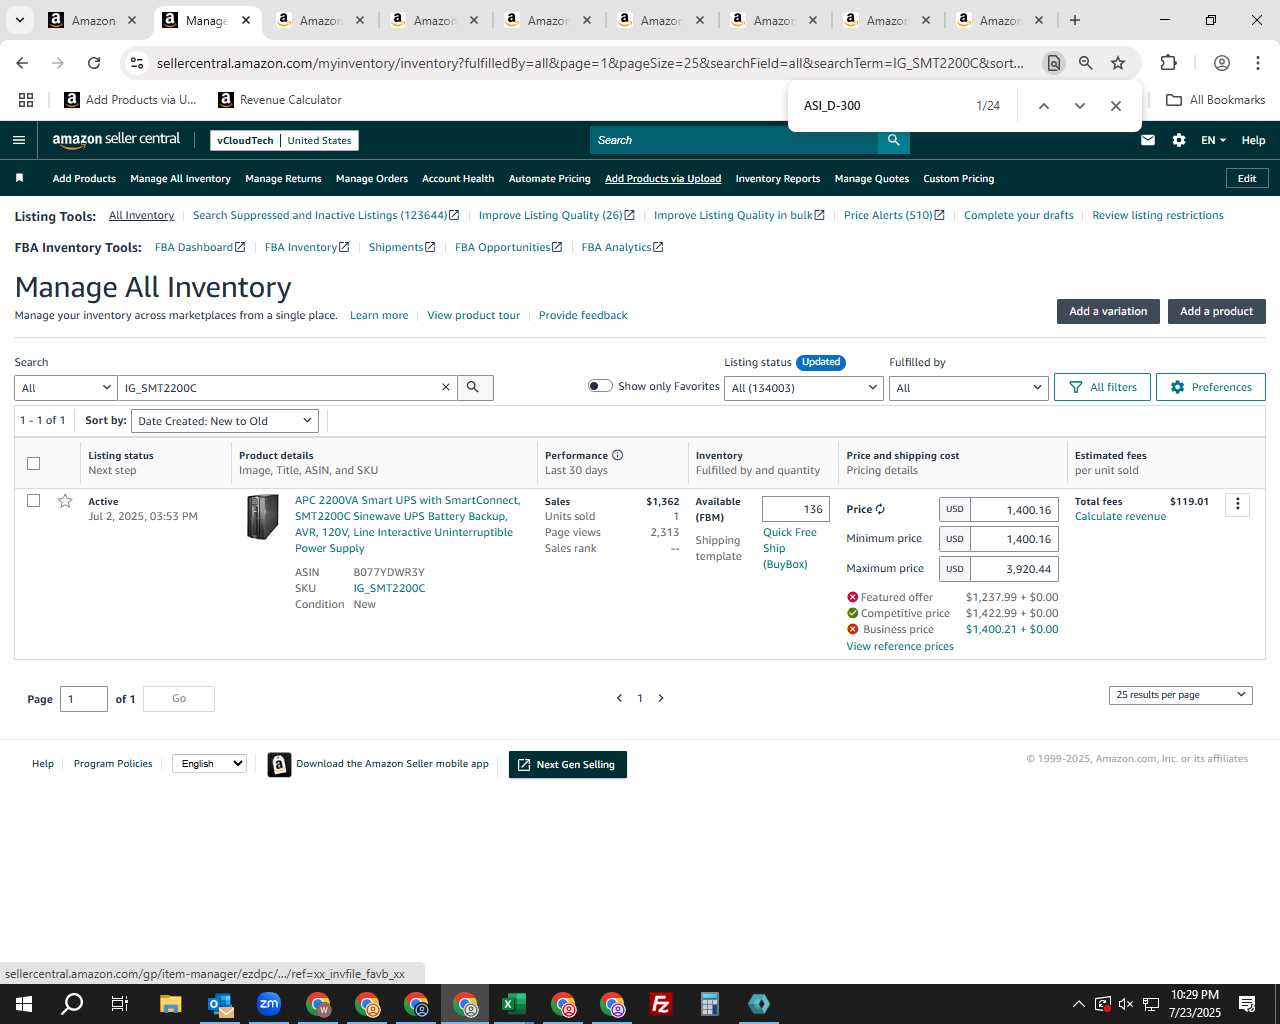Click the Price field showing 1,400.16

pos(1014,510)
